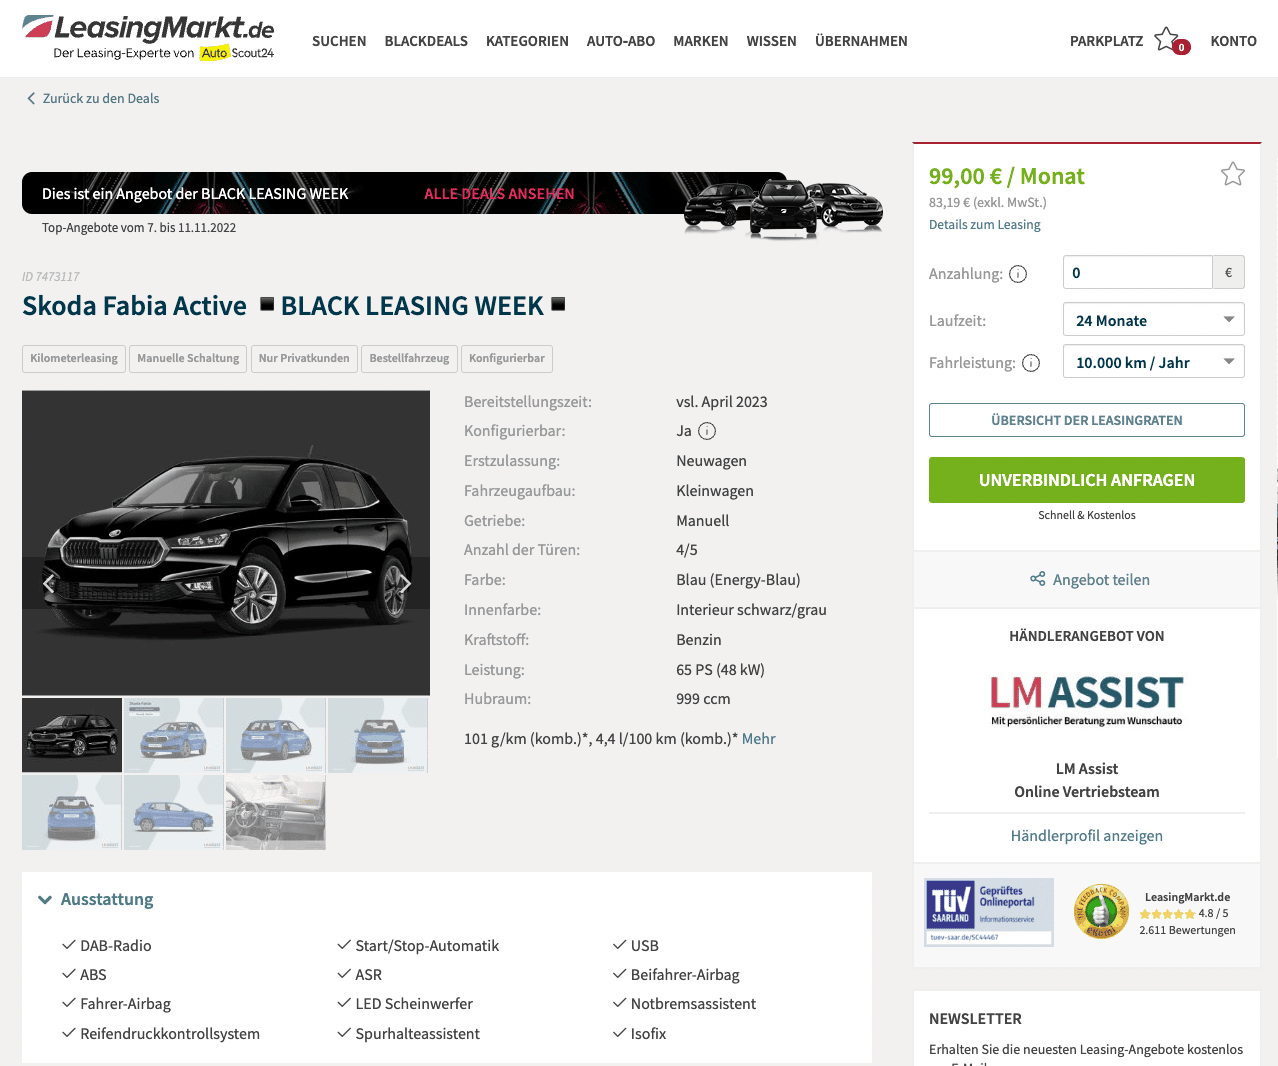The height and width of the screenshot is (1066, 1278).
Task: Click ALLE DEALS ANSEHEN banner link
Action: coord(499,194)
